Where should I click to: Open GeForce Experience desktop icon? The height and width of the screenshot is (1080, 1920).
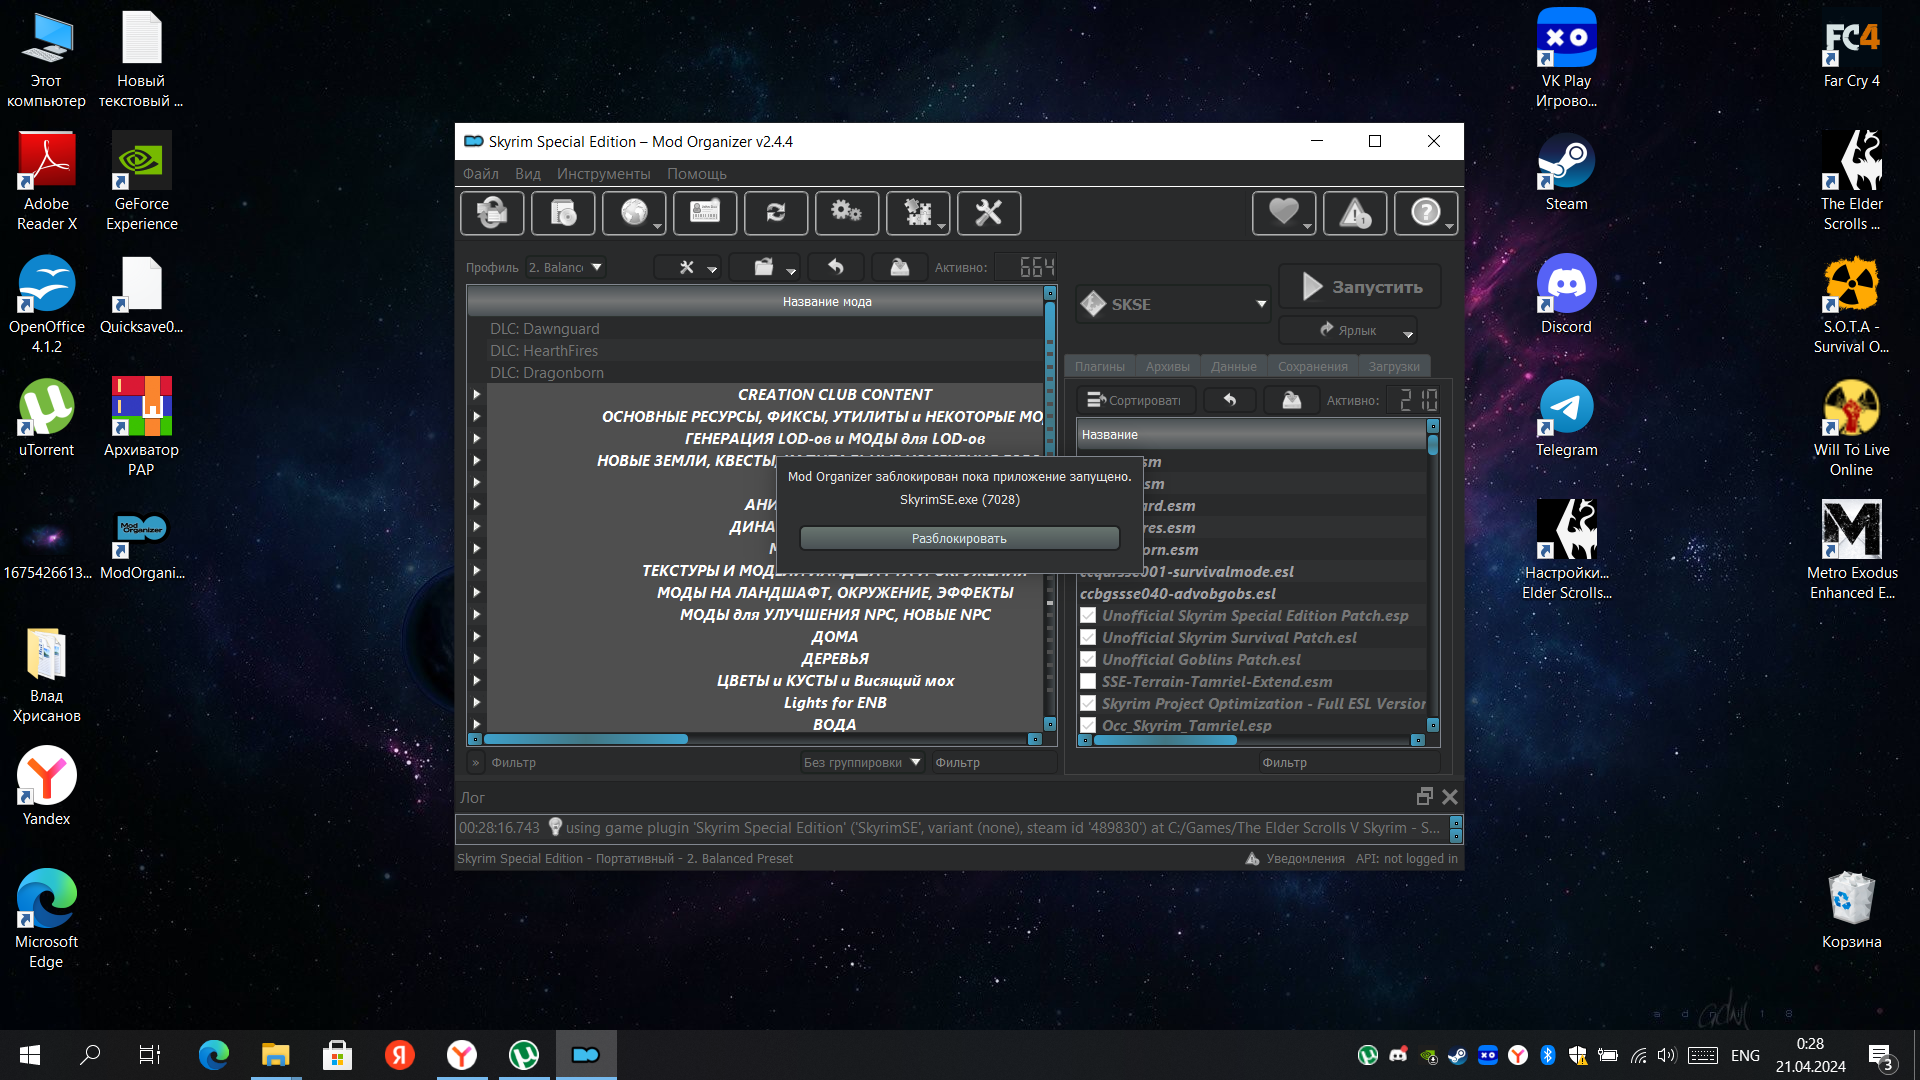(x=142, y=182)
